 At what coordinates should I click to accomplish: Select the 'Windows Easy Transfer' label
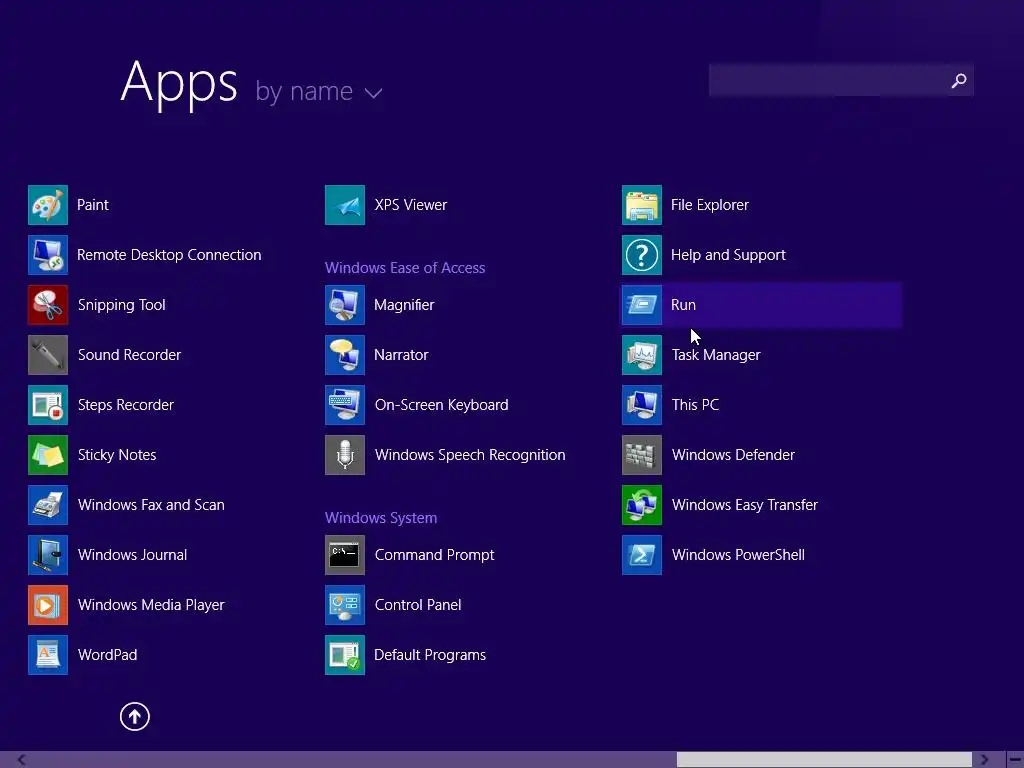(x=744, y=505)
